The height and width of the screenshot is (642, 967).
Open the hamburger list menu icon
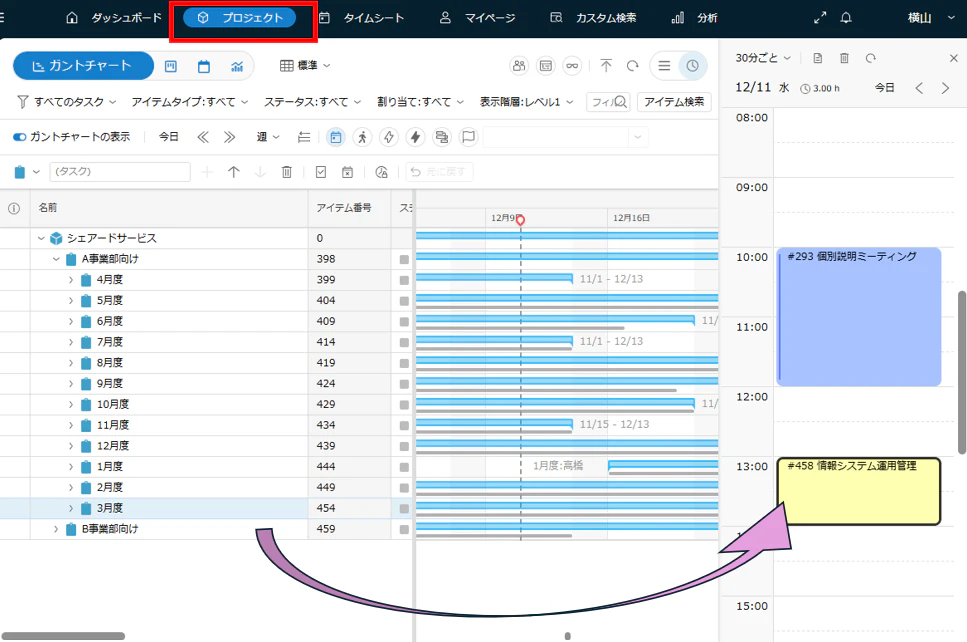tap(664, 65)
